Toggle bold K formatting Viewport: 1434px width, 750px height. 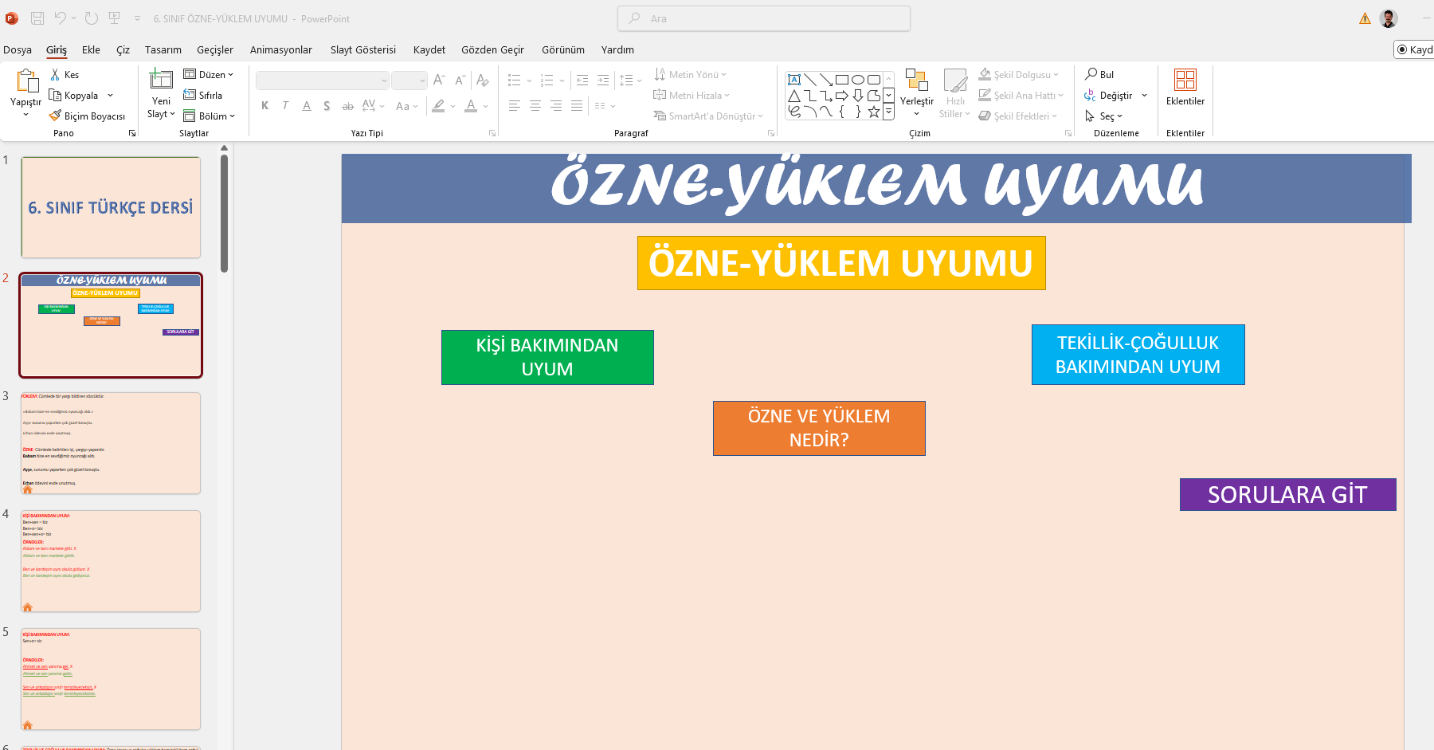[265, 106]
